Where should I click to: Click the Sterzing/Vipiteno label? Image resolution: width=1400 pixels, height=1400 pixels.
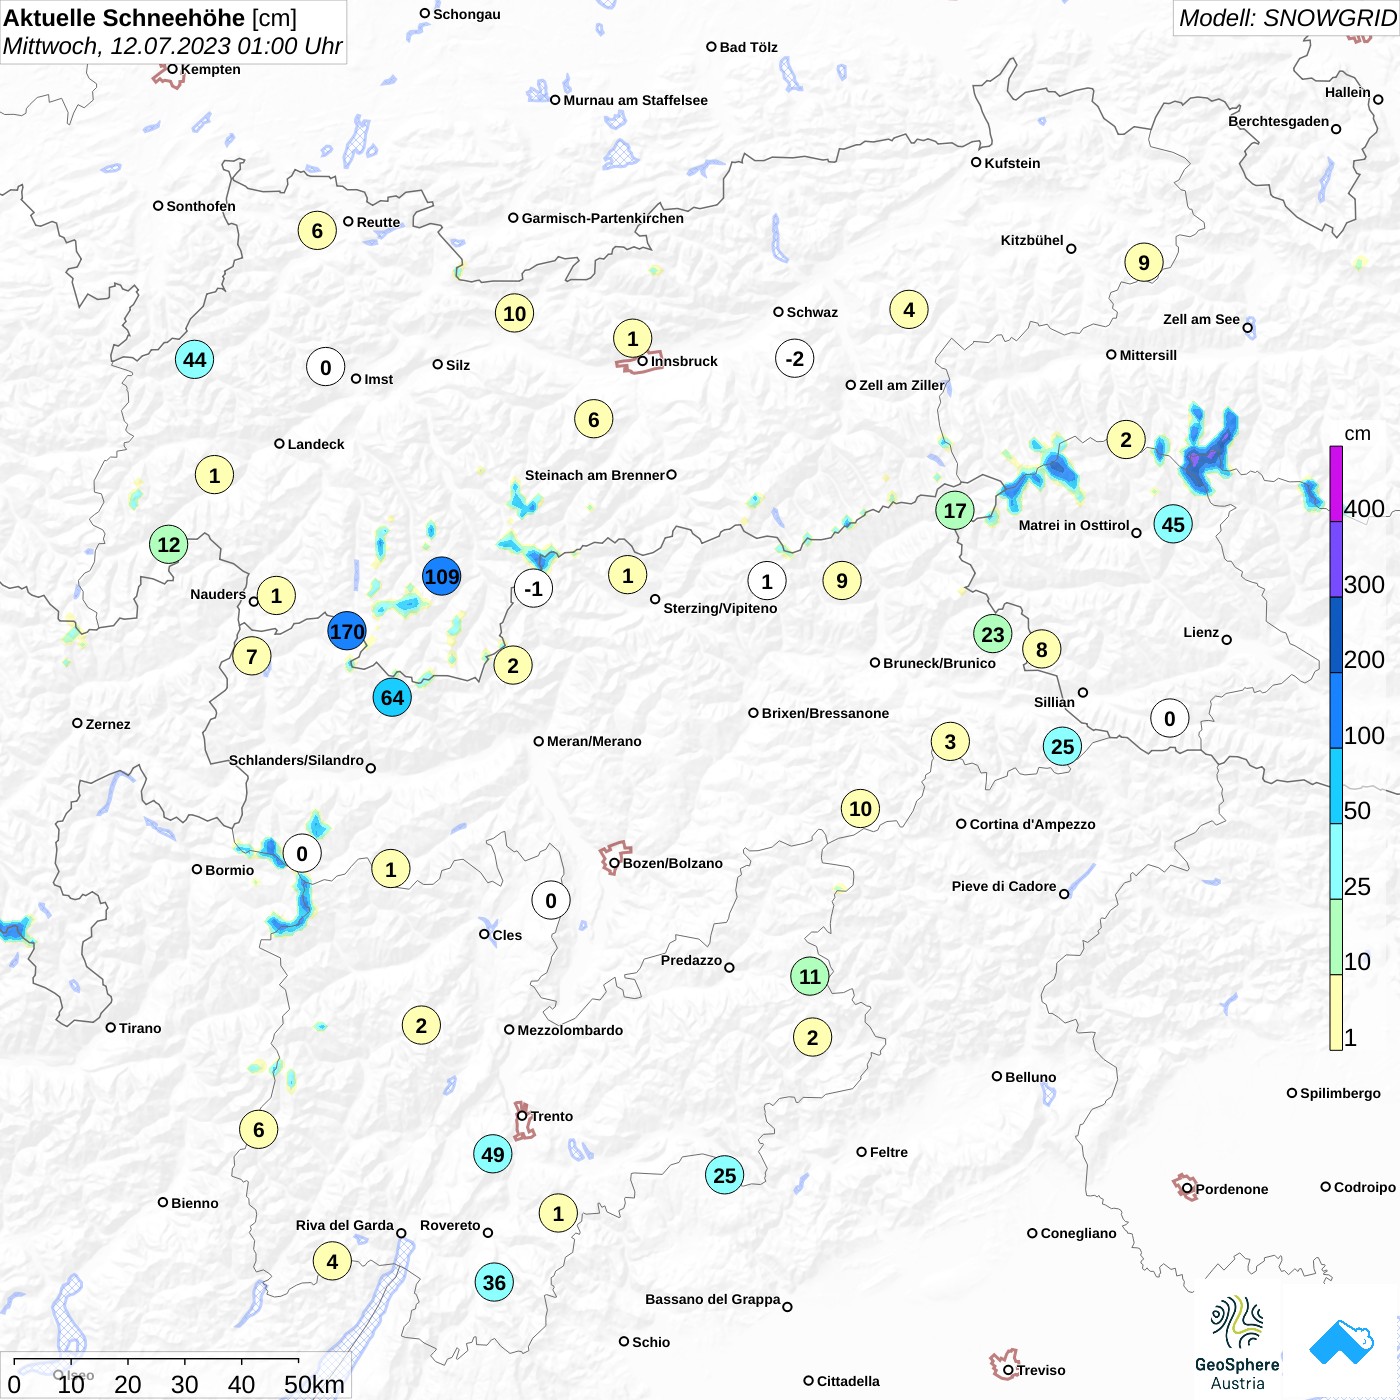tap(720, 608)
